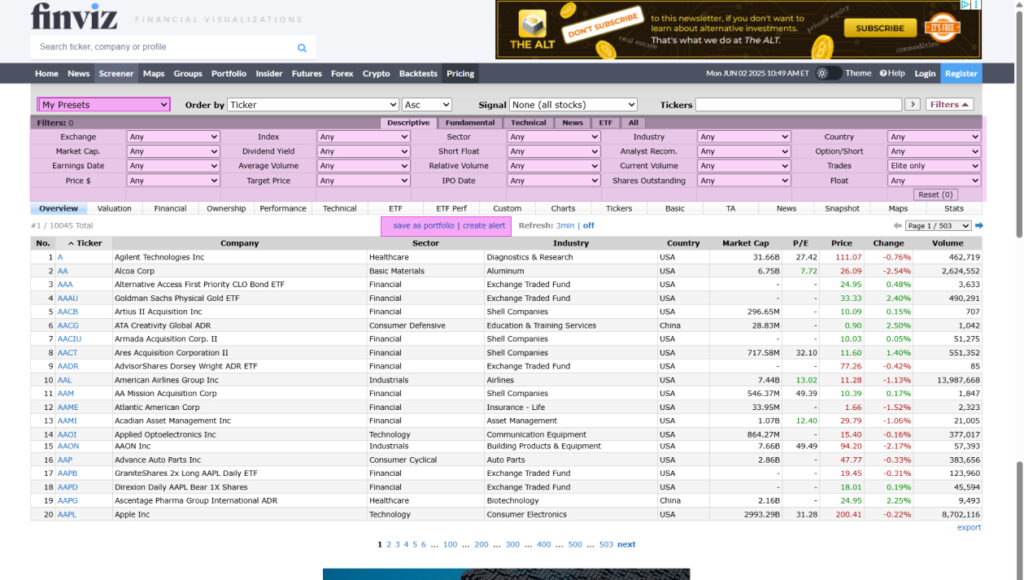Click the Theme link
Viewport: 1024px width, 580px height.
click(858, 73)
